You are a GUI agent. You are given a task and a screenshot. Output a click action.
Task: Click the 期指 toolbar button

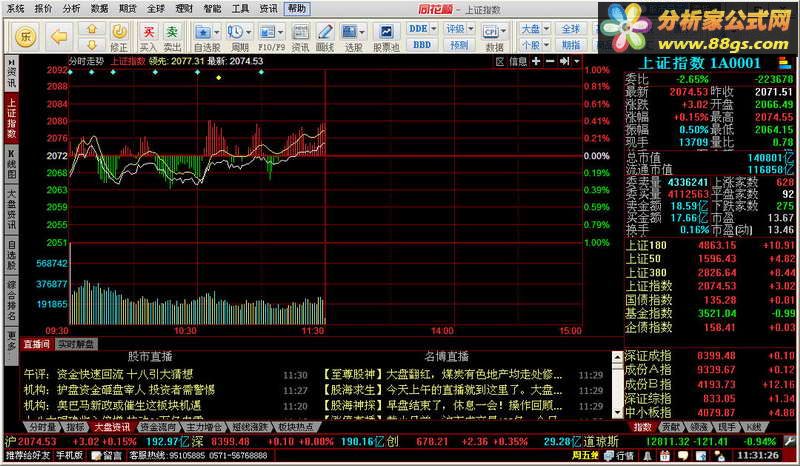coord(571,45)
